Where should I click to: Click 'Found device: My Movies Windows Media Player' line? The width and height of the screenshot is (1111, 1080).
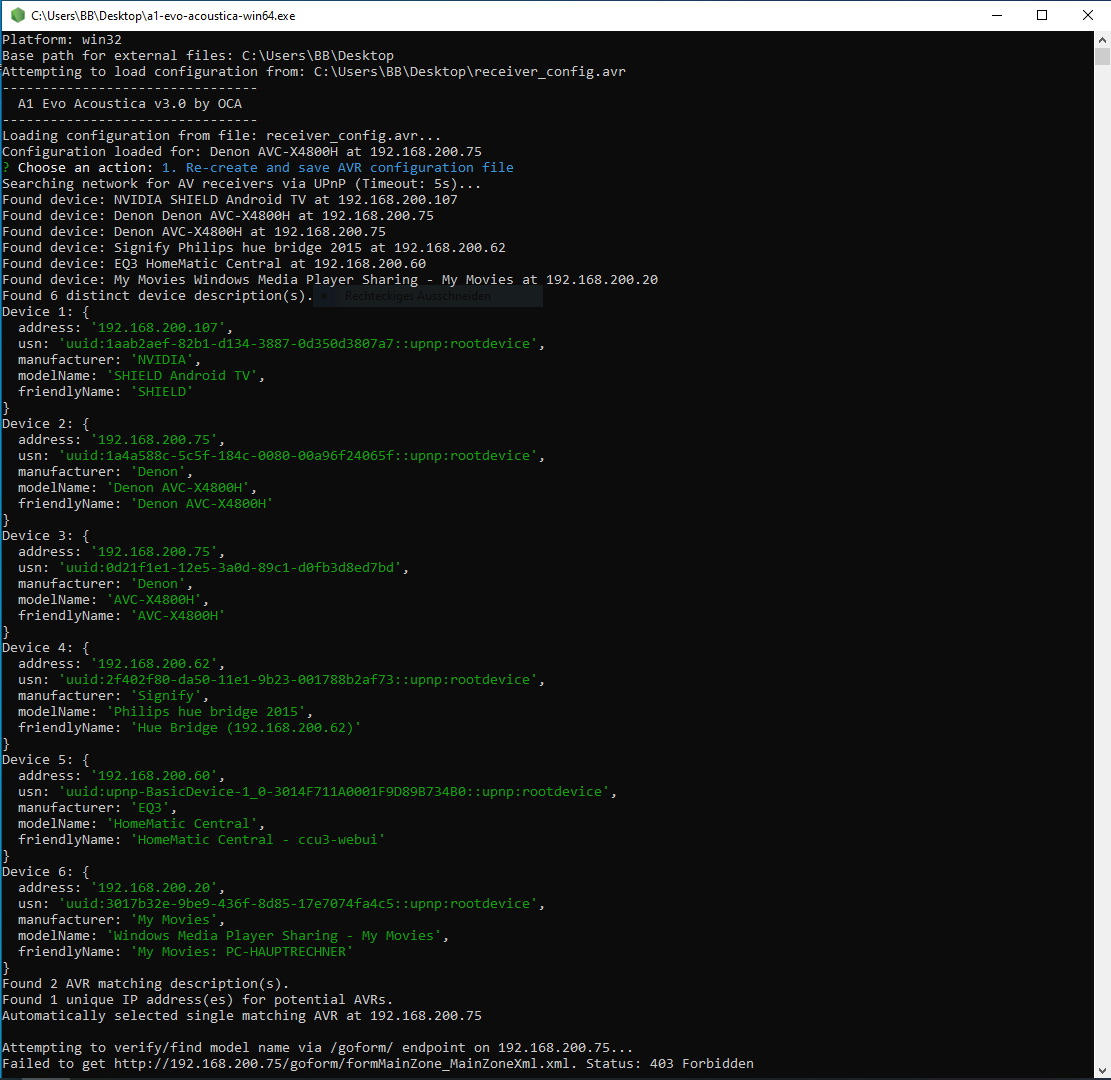pyautogui.click(x=329, y=279)
